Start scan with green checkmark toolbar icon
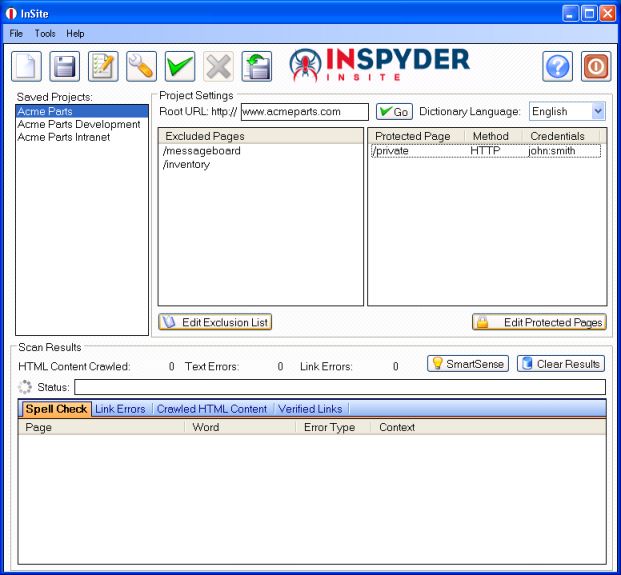Screen dimensions: 621x575 (x=180, y=66)
